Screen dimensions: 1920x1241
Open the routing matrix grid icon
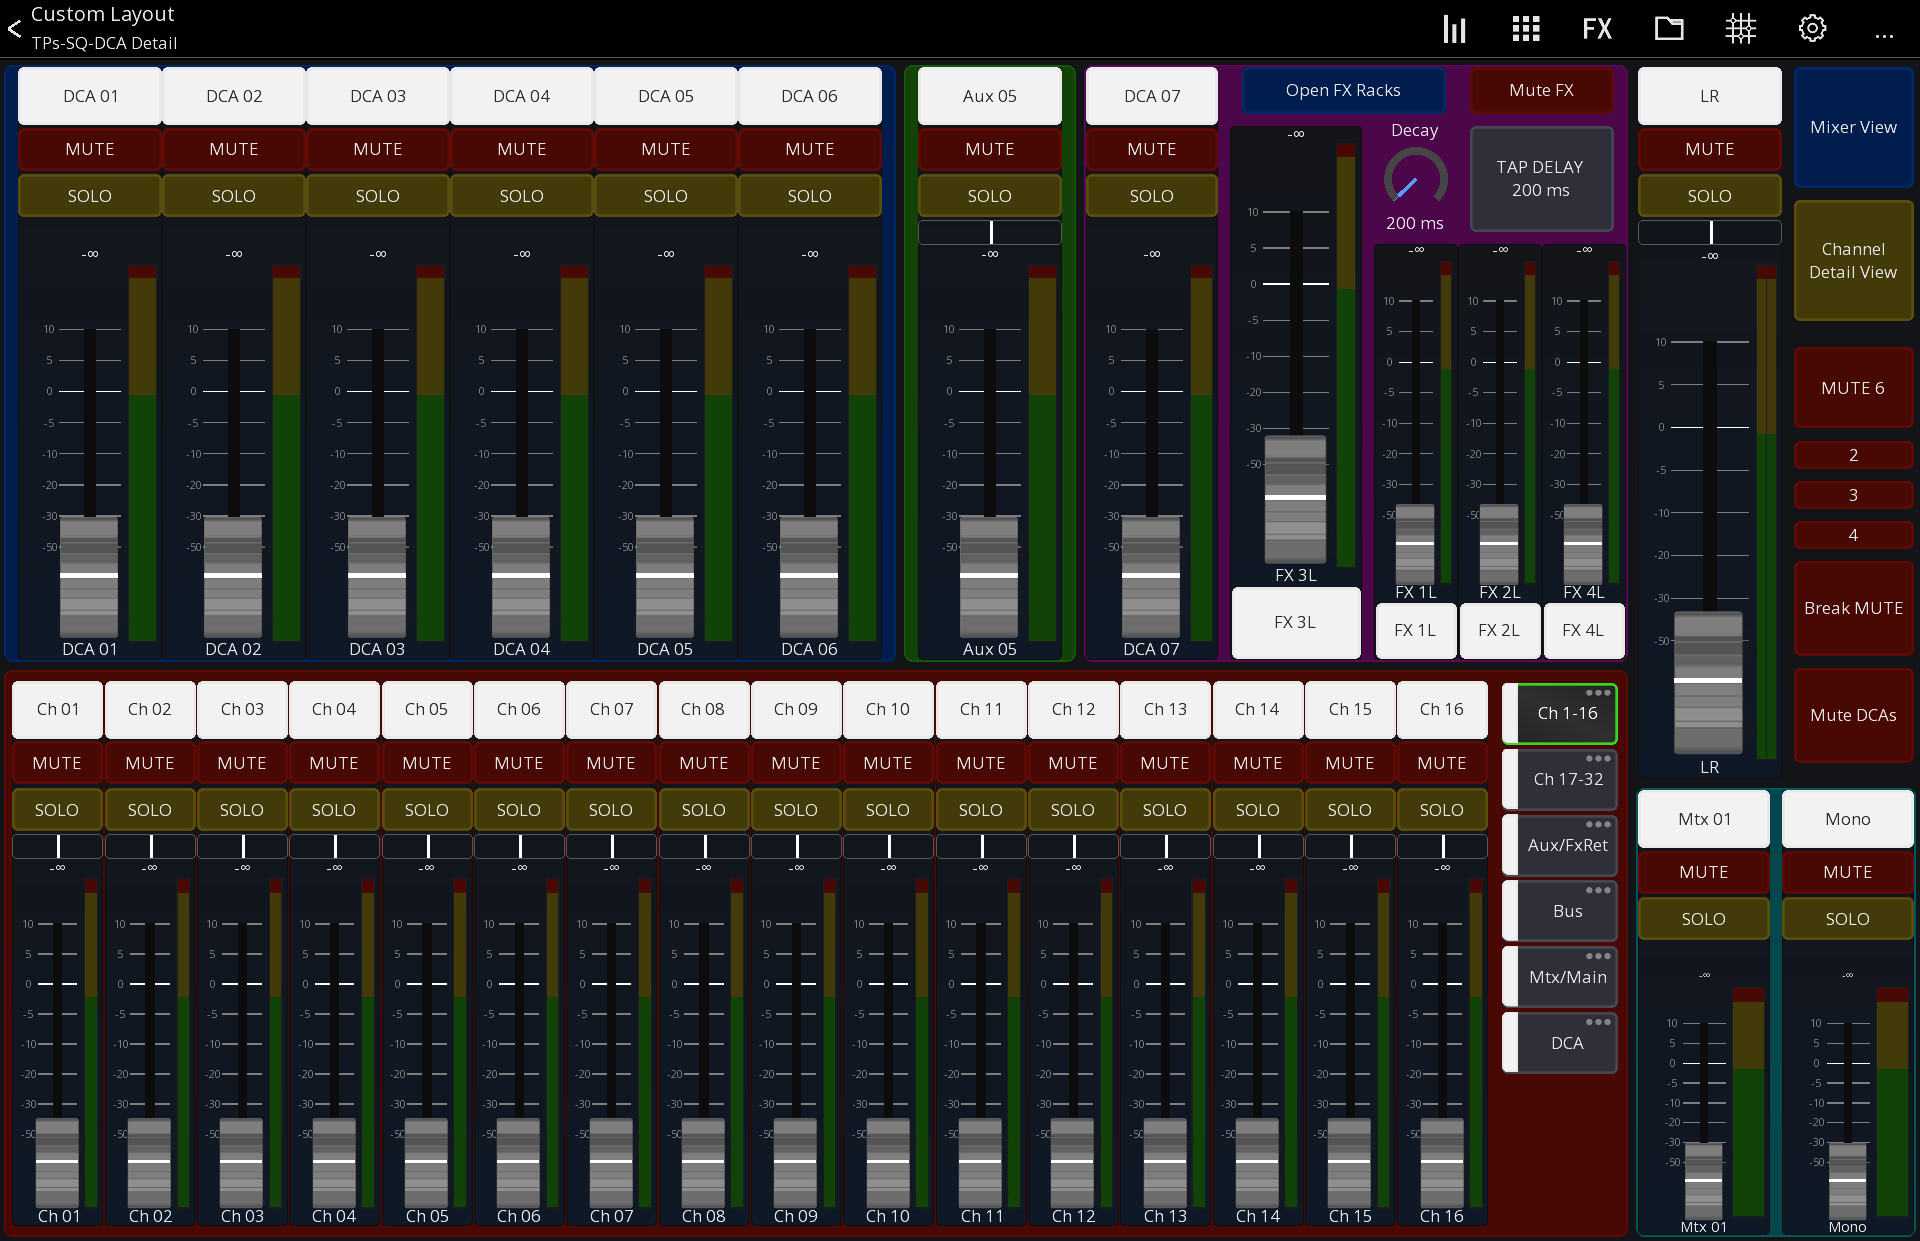point(1741,29)
